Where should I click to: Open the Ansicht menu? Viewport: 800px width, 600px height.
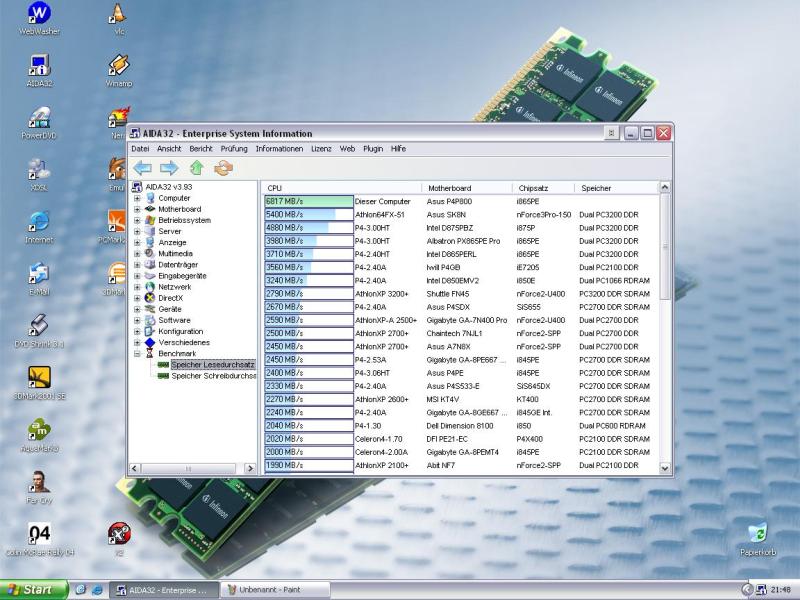point(169,148)
